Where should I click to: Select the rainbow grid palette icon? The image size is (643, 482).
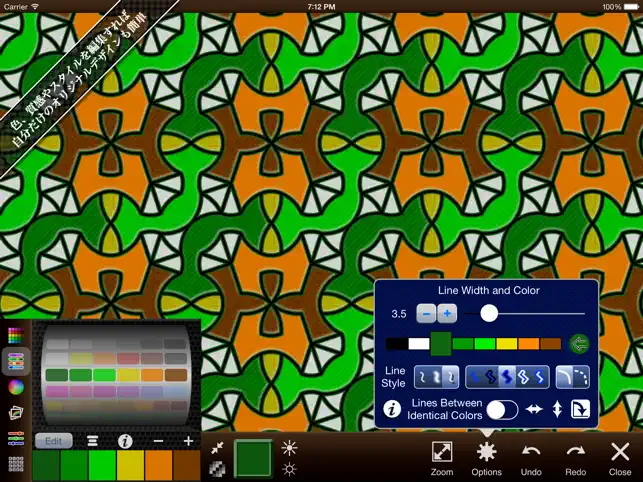pos(16,336)
